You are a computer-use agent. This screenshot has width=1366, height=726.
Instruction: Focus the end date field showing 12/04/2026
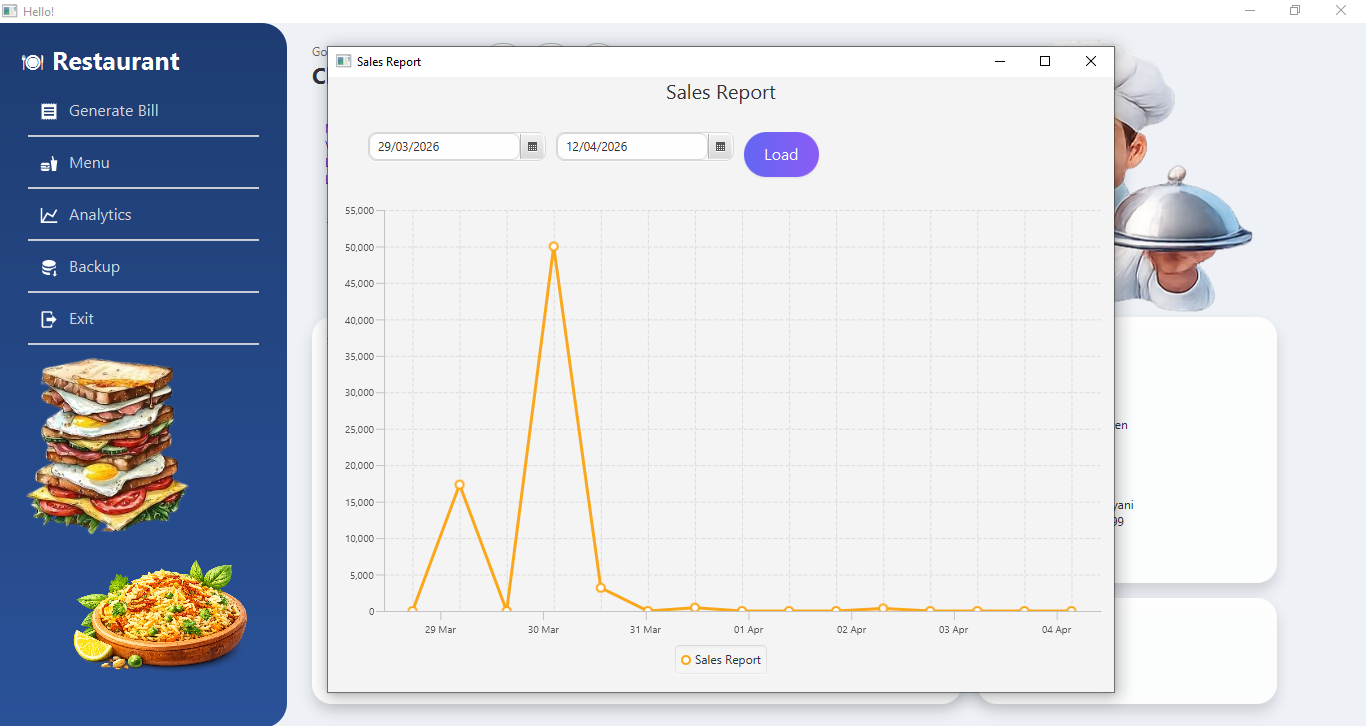632,147
